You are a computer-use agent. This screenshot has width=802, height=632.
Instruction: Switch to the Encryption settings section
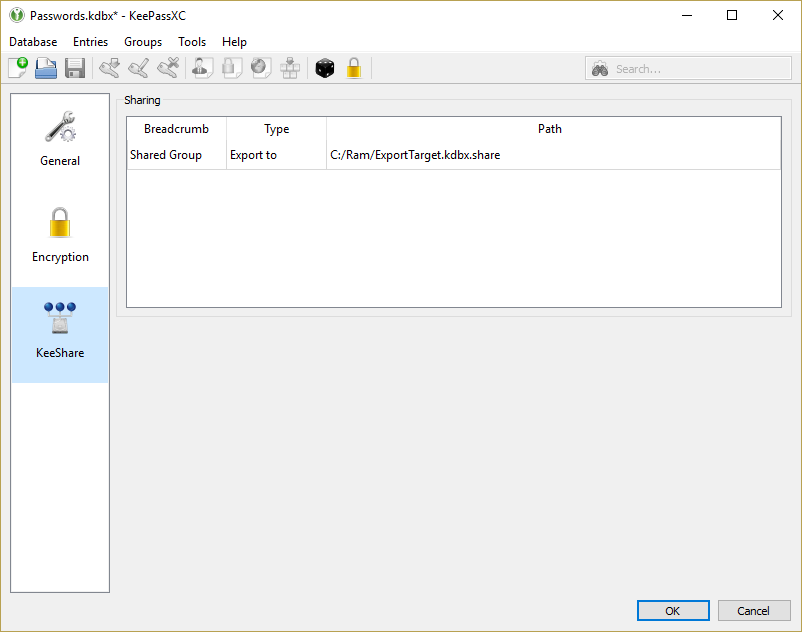coord(60,236)
